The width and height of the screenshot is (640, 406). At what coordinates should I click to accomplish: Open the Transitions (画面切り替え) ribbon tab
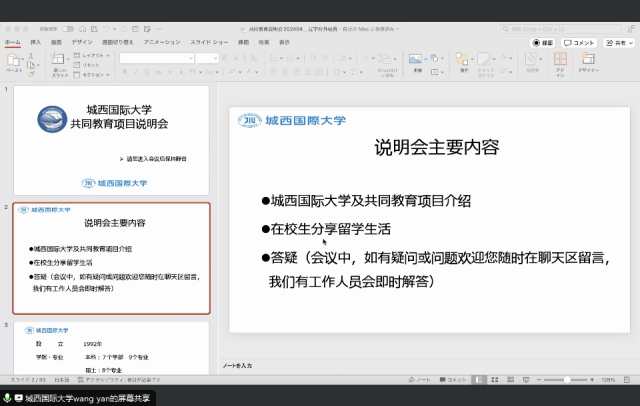click(x=118, y=42)
